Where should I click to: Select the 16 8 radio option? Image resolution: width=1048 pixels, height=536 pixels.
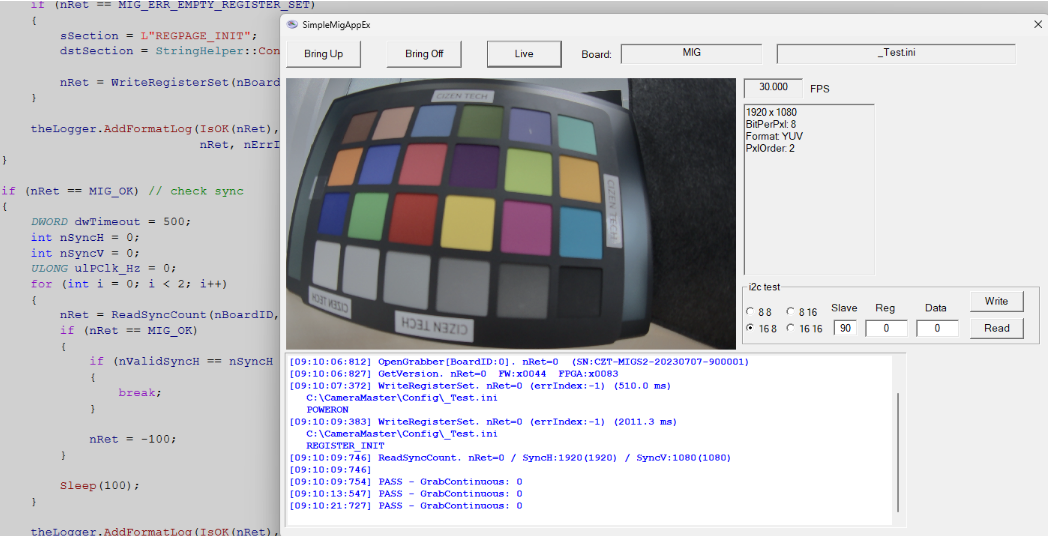pyautogui.click(x=761, y=328)
